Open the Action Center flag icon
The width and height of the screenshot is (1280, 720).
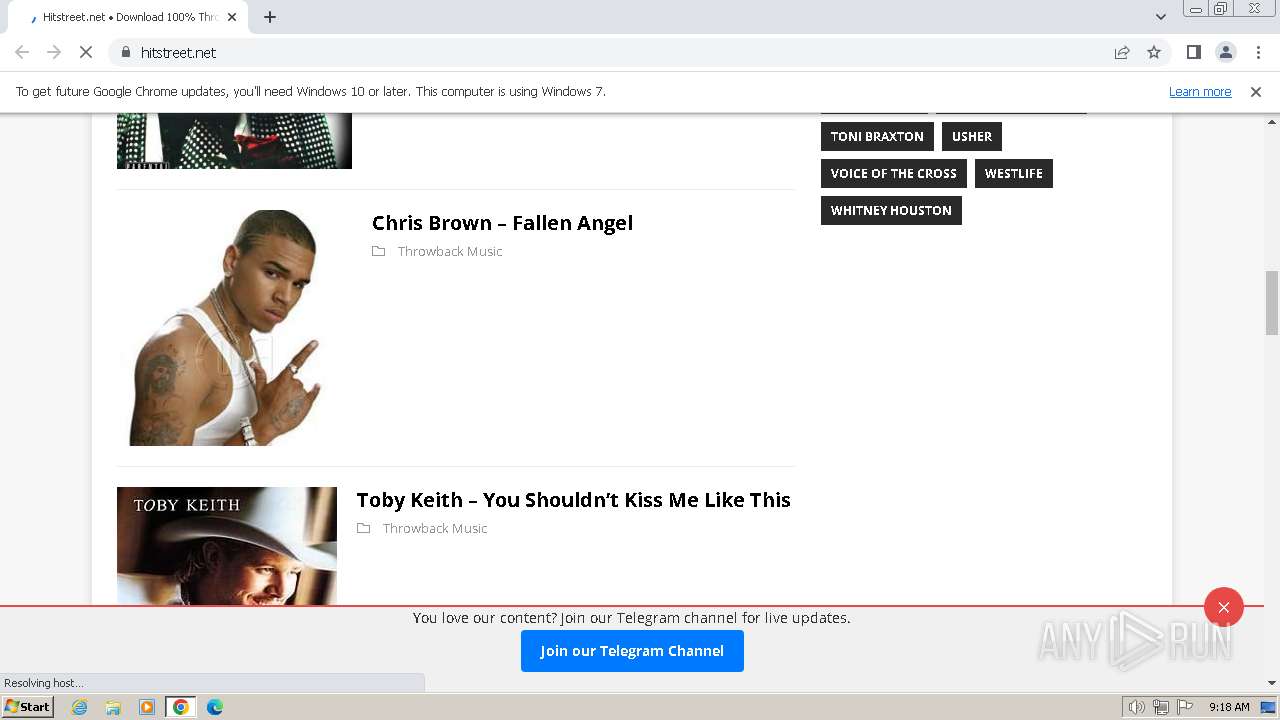(x=1185, y=707)
